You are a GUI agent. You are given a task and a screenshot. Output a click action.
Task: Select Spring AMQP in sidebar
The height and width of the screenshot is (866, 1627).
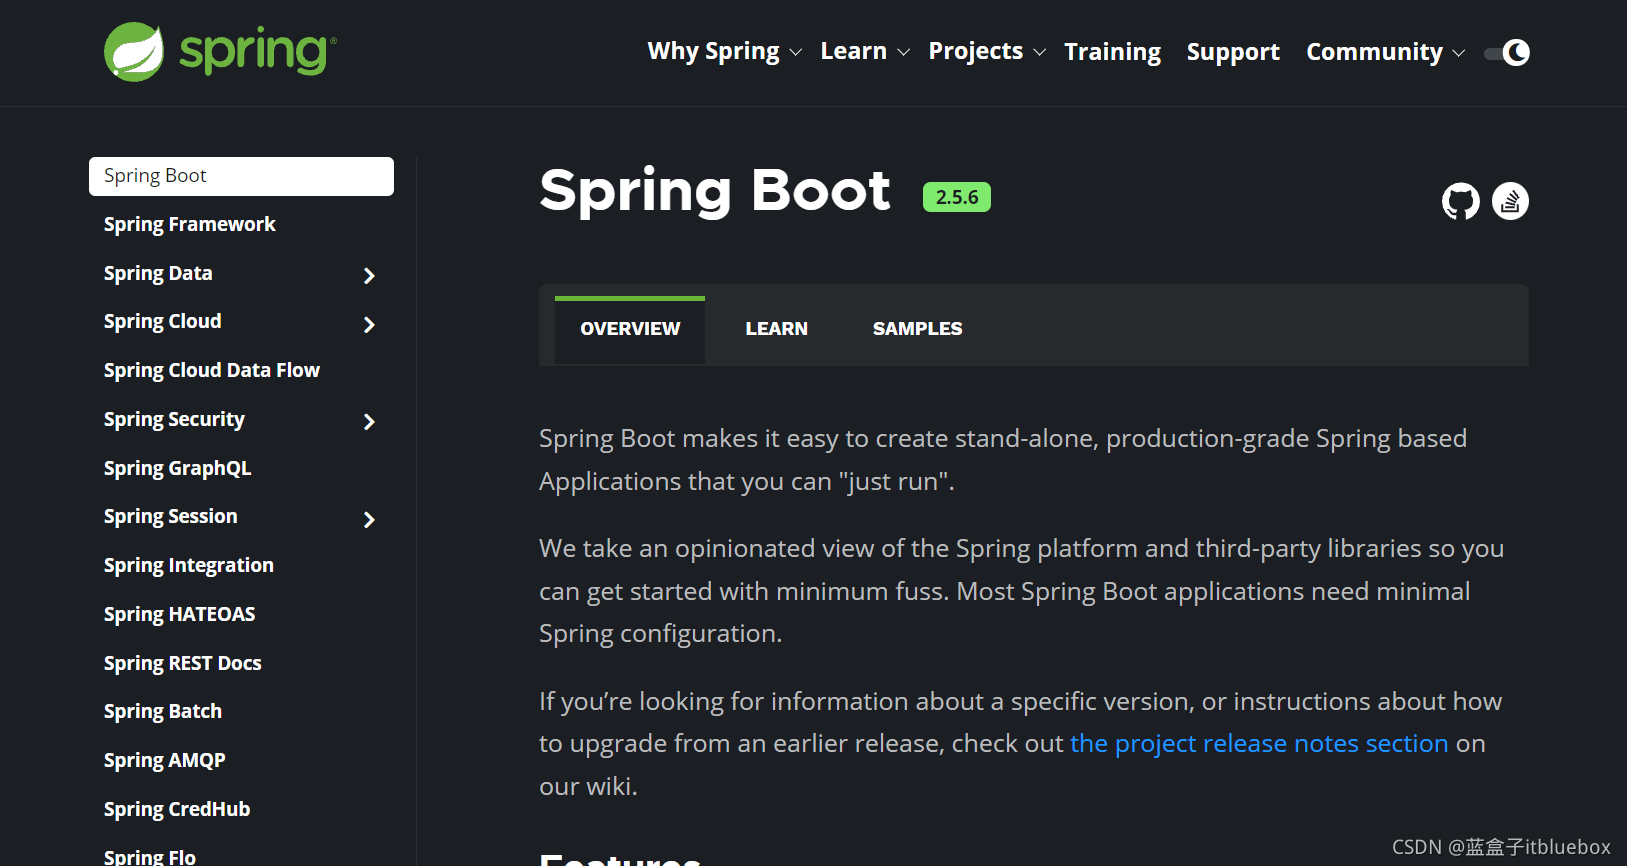click(165, 761)
